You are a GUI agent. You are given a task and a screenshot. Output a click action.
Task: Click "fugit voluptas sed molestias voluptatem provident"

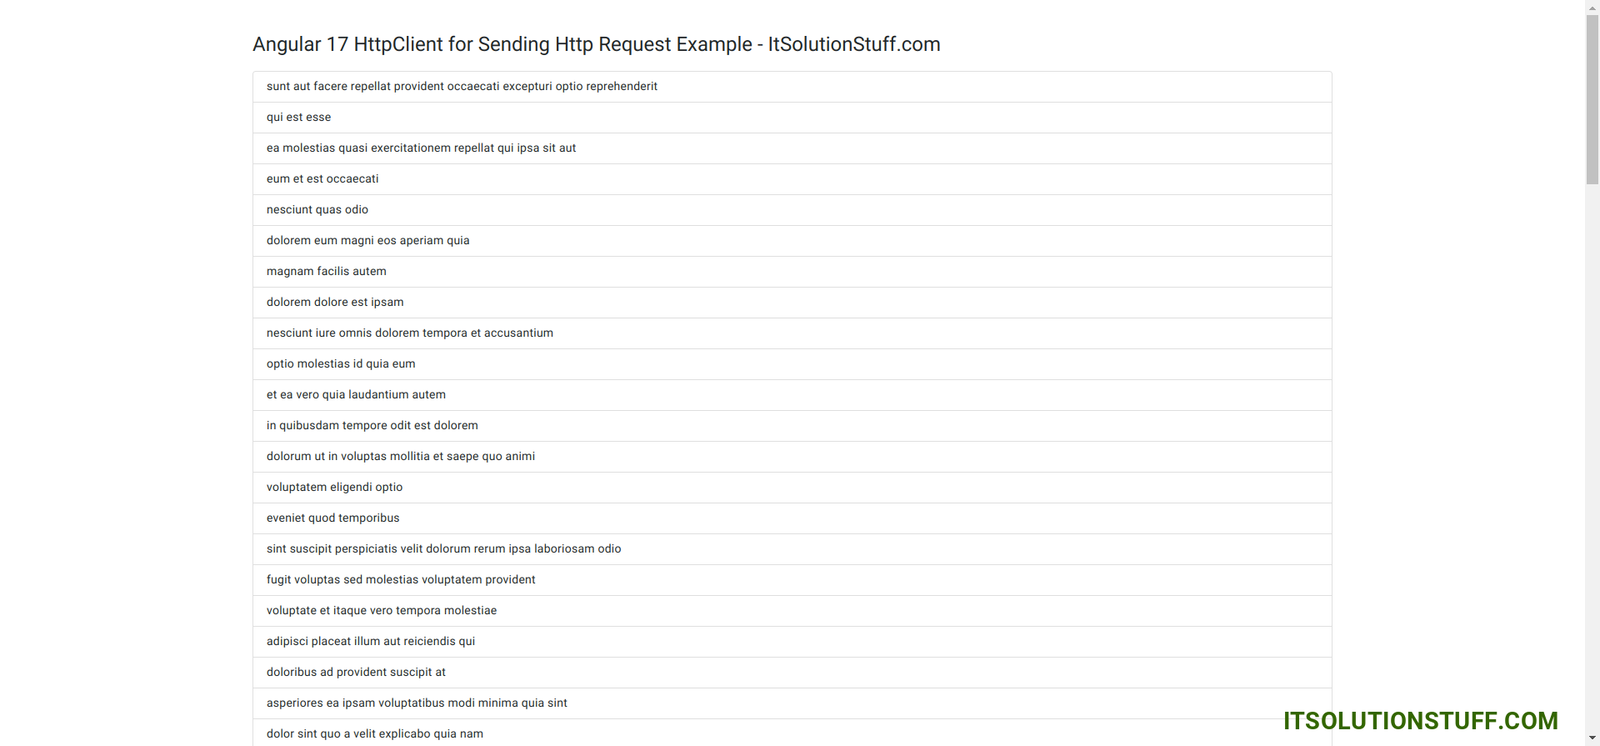point(401,580)
